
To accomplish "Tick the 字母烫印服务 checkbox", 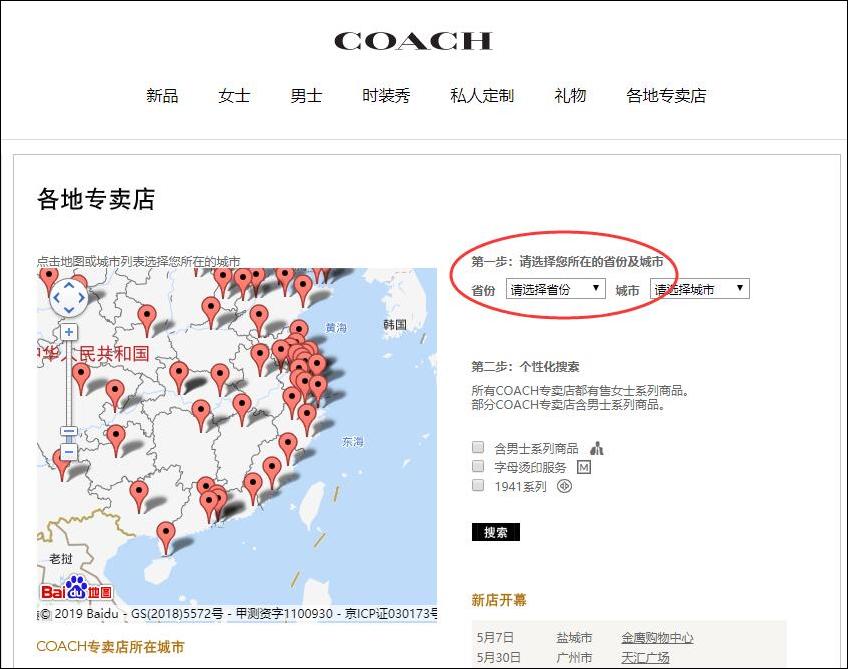I will (x=478, y=466).
